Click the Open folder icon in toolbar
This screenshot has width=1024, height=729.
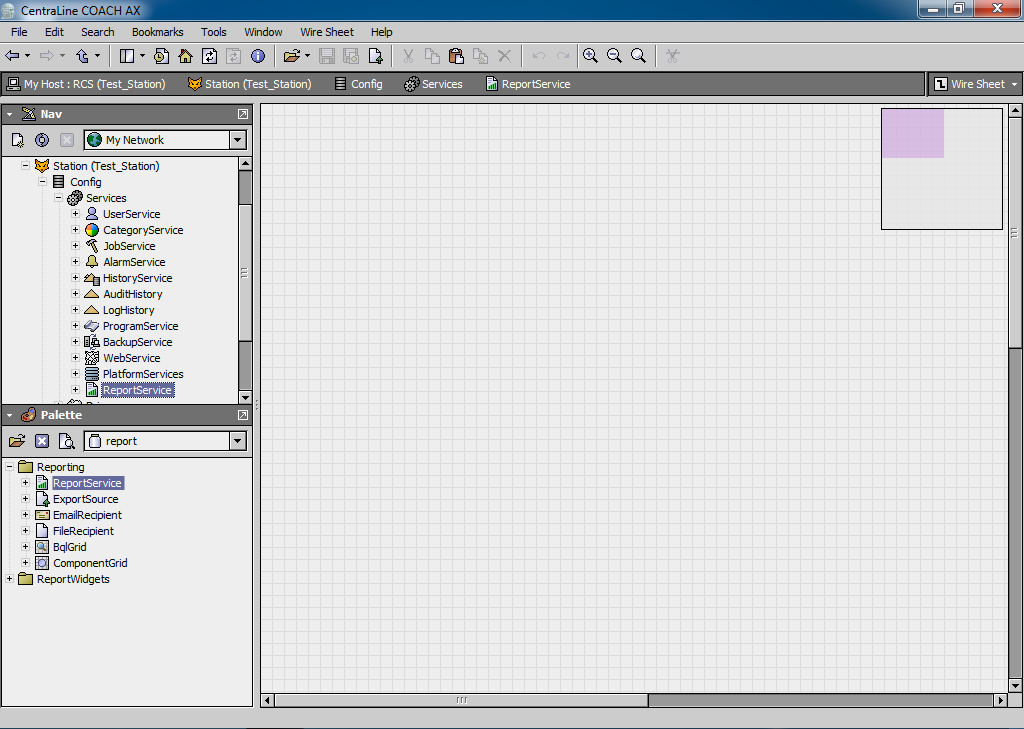[x=291, y=56]
